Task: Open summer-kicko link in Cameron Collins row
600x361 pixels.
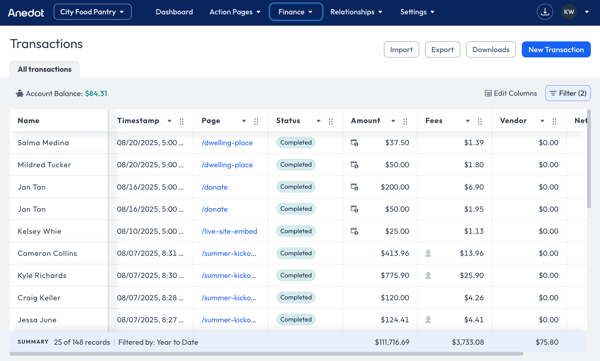Action: point(229,253)
